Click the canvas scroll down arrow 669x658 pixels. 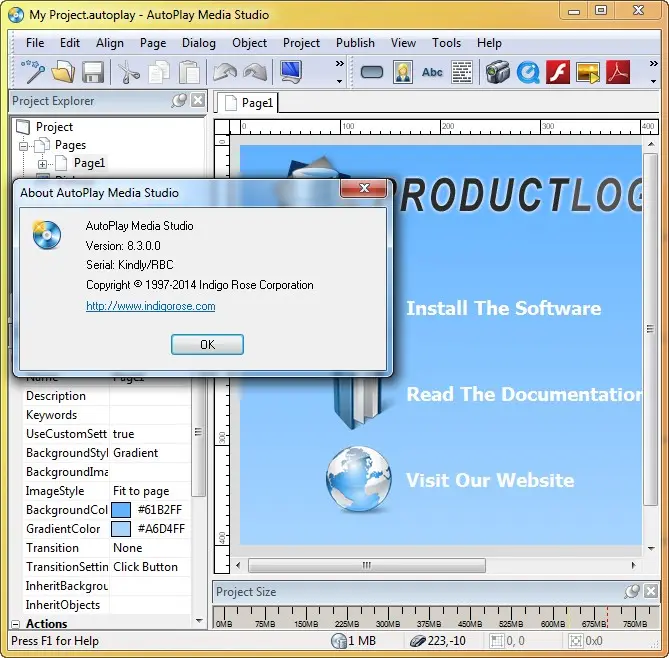click(x=651, y=548)
